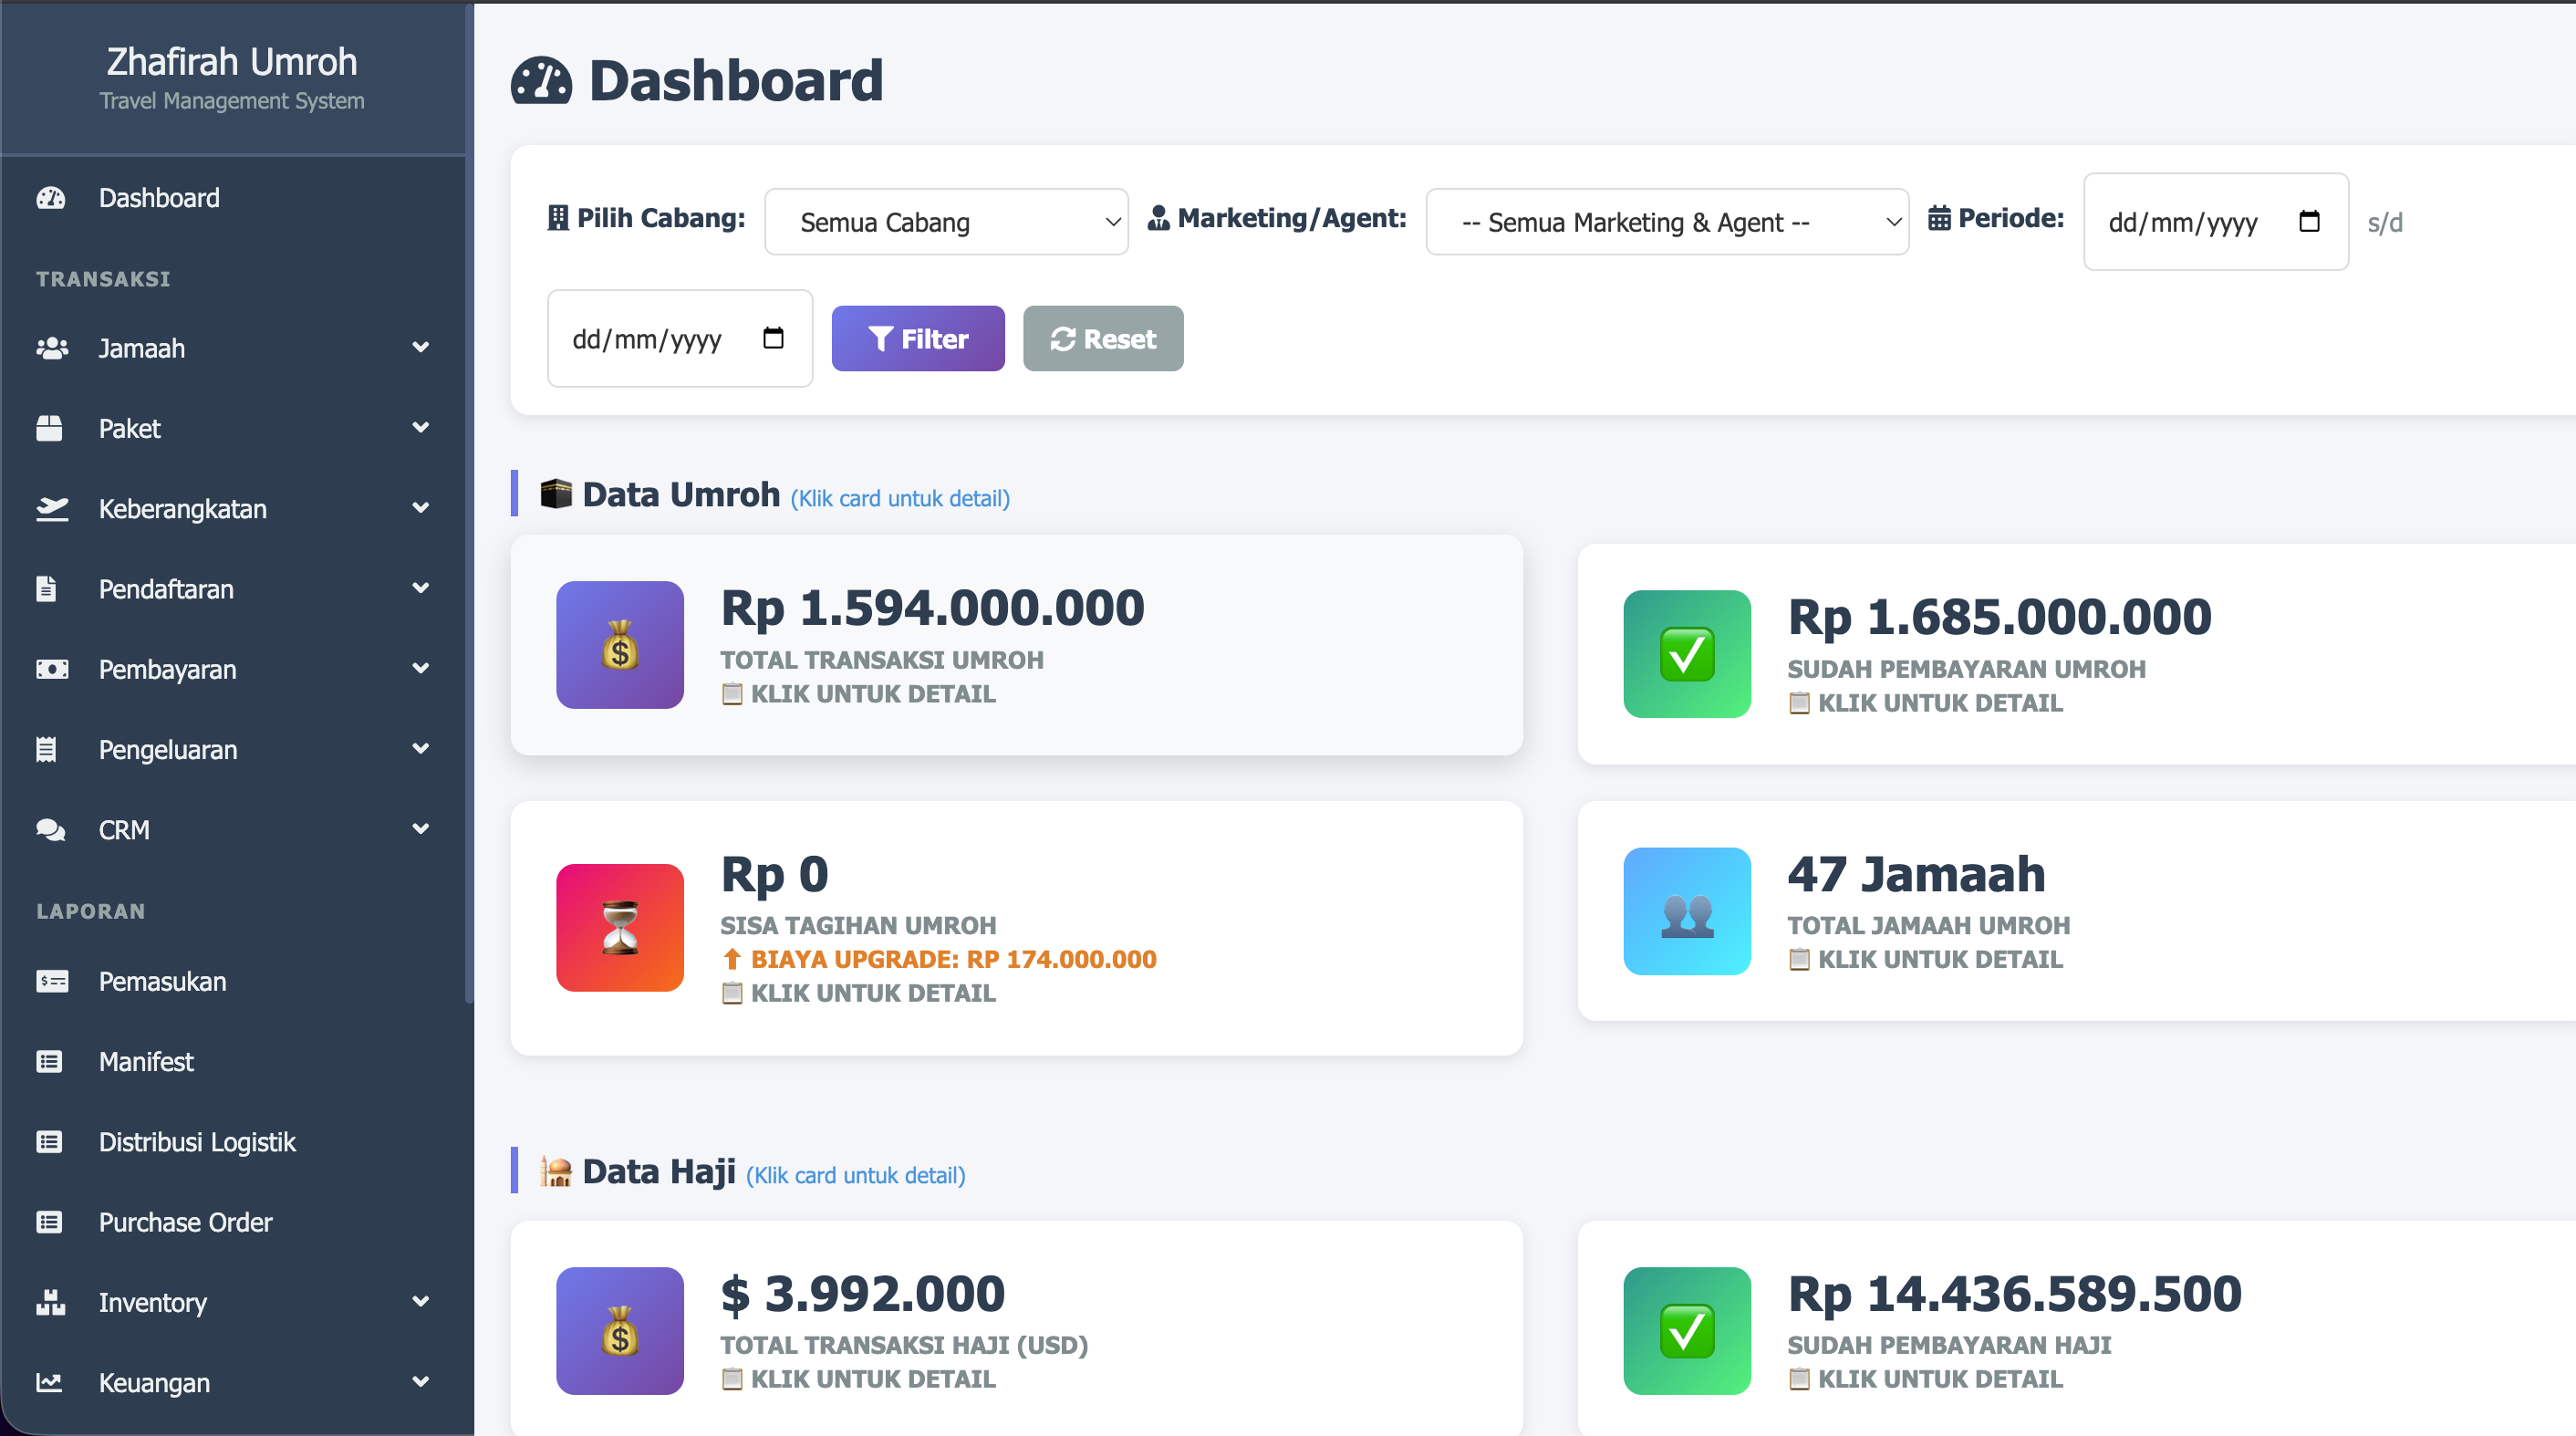
Task: Open Manifest report in sidebar
Action: pyautogui.click(x=233, y=1061)
